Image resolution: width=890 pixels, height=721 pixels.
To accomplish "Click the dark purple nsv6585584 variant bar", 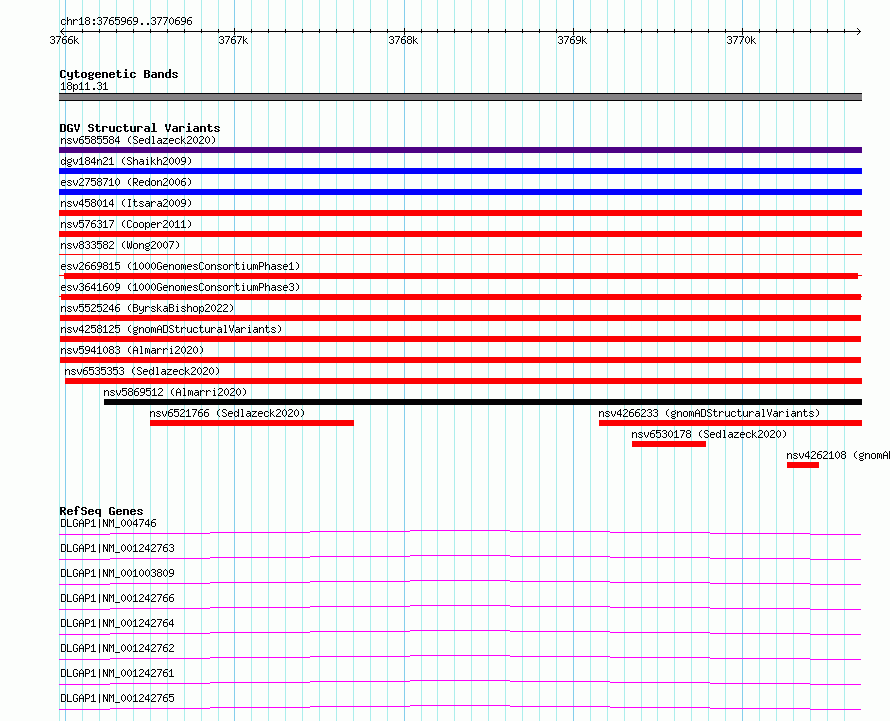I will tap(460, 150).
